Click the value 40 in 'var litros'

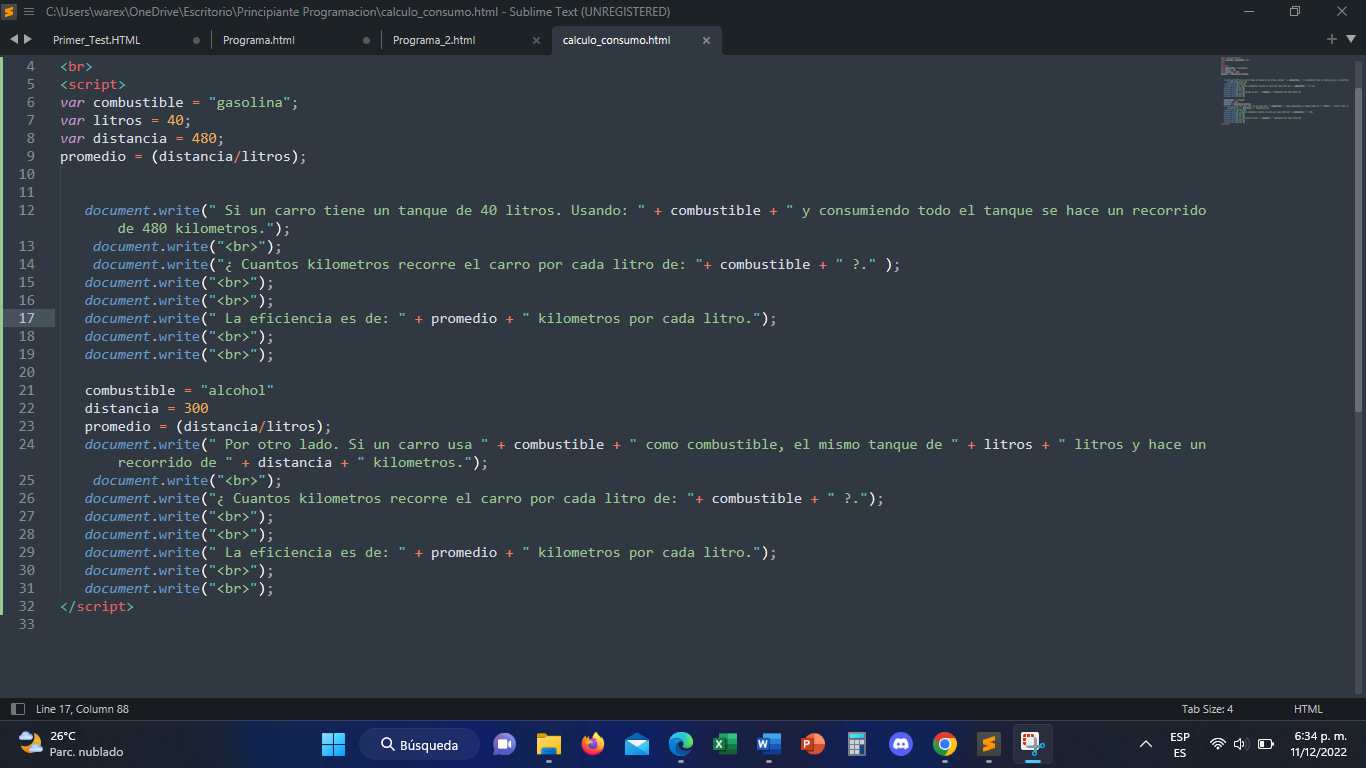175,120
